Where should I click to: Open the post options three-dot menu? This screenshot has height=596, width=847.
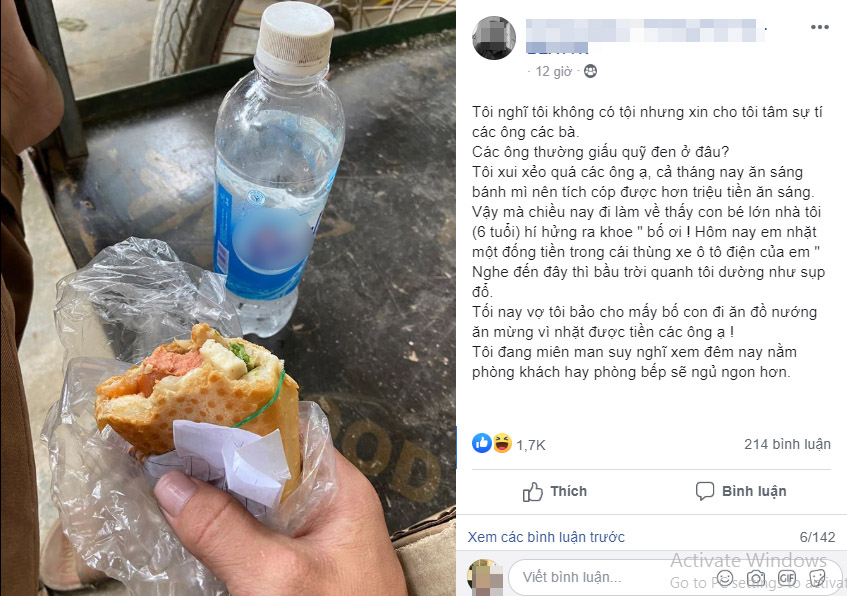819,27
